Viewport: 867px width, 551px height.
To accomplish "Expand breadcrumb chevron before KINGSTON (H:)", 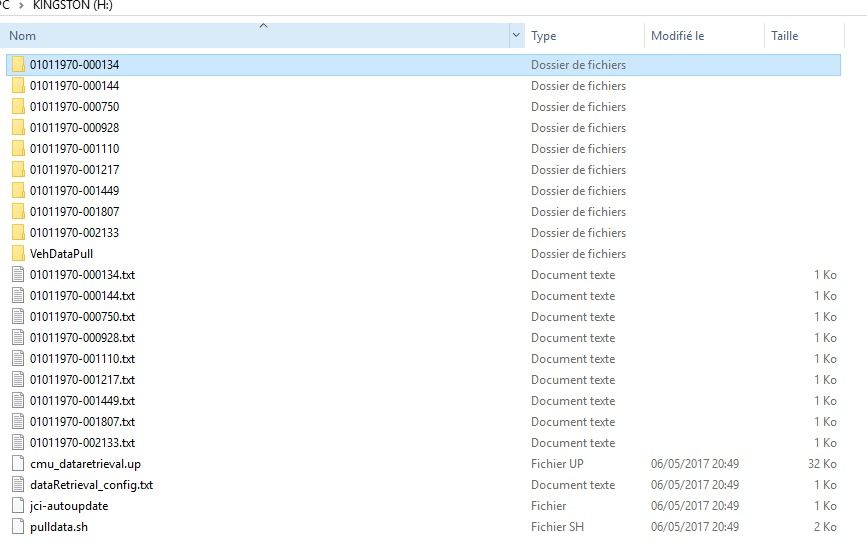I will 21,6.
